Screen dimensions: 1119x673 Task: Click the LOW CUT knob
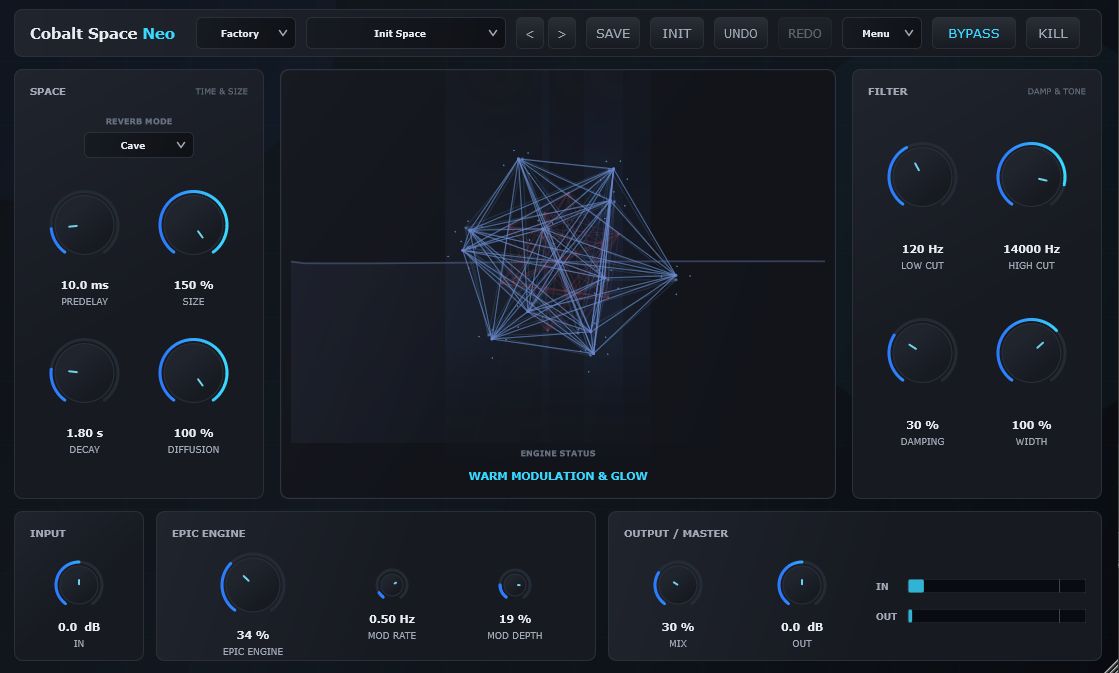point(922,176)
